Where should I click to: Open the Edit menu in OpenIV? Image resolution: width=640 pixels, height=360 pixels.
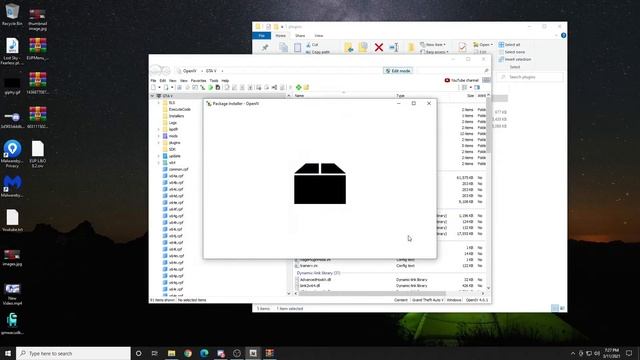(x=162, y=81)
